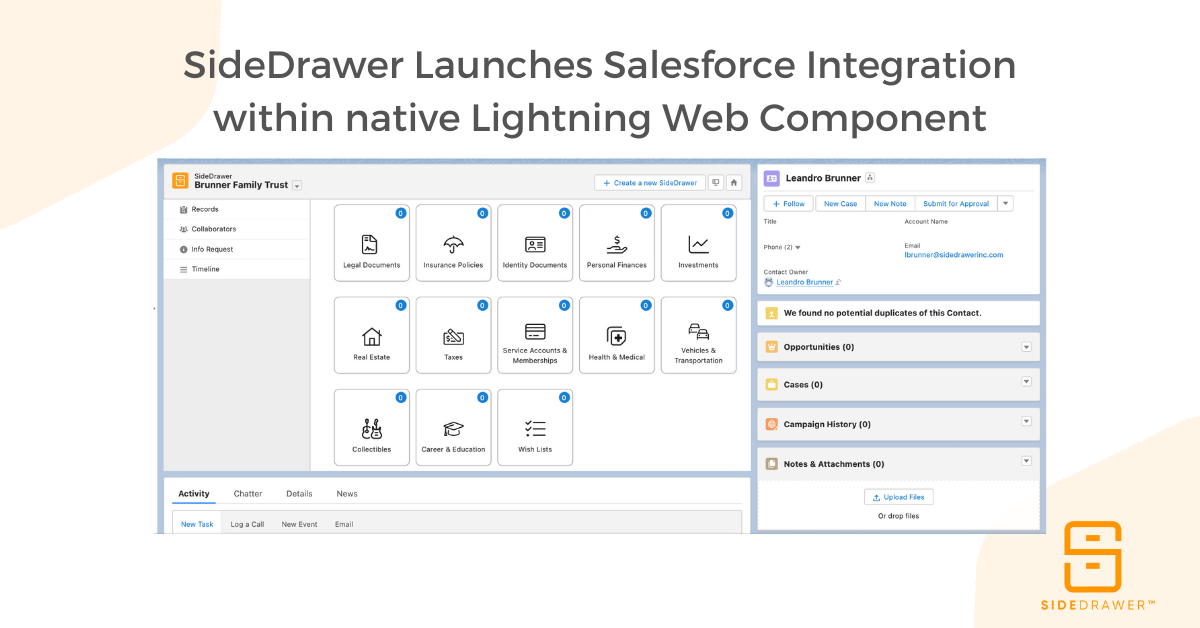Select the Health & Medical tile

[x=616, y=335]
